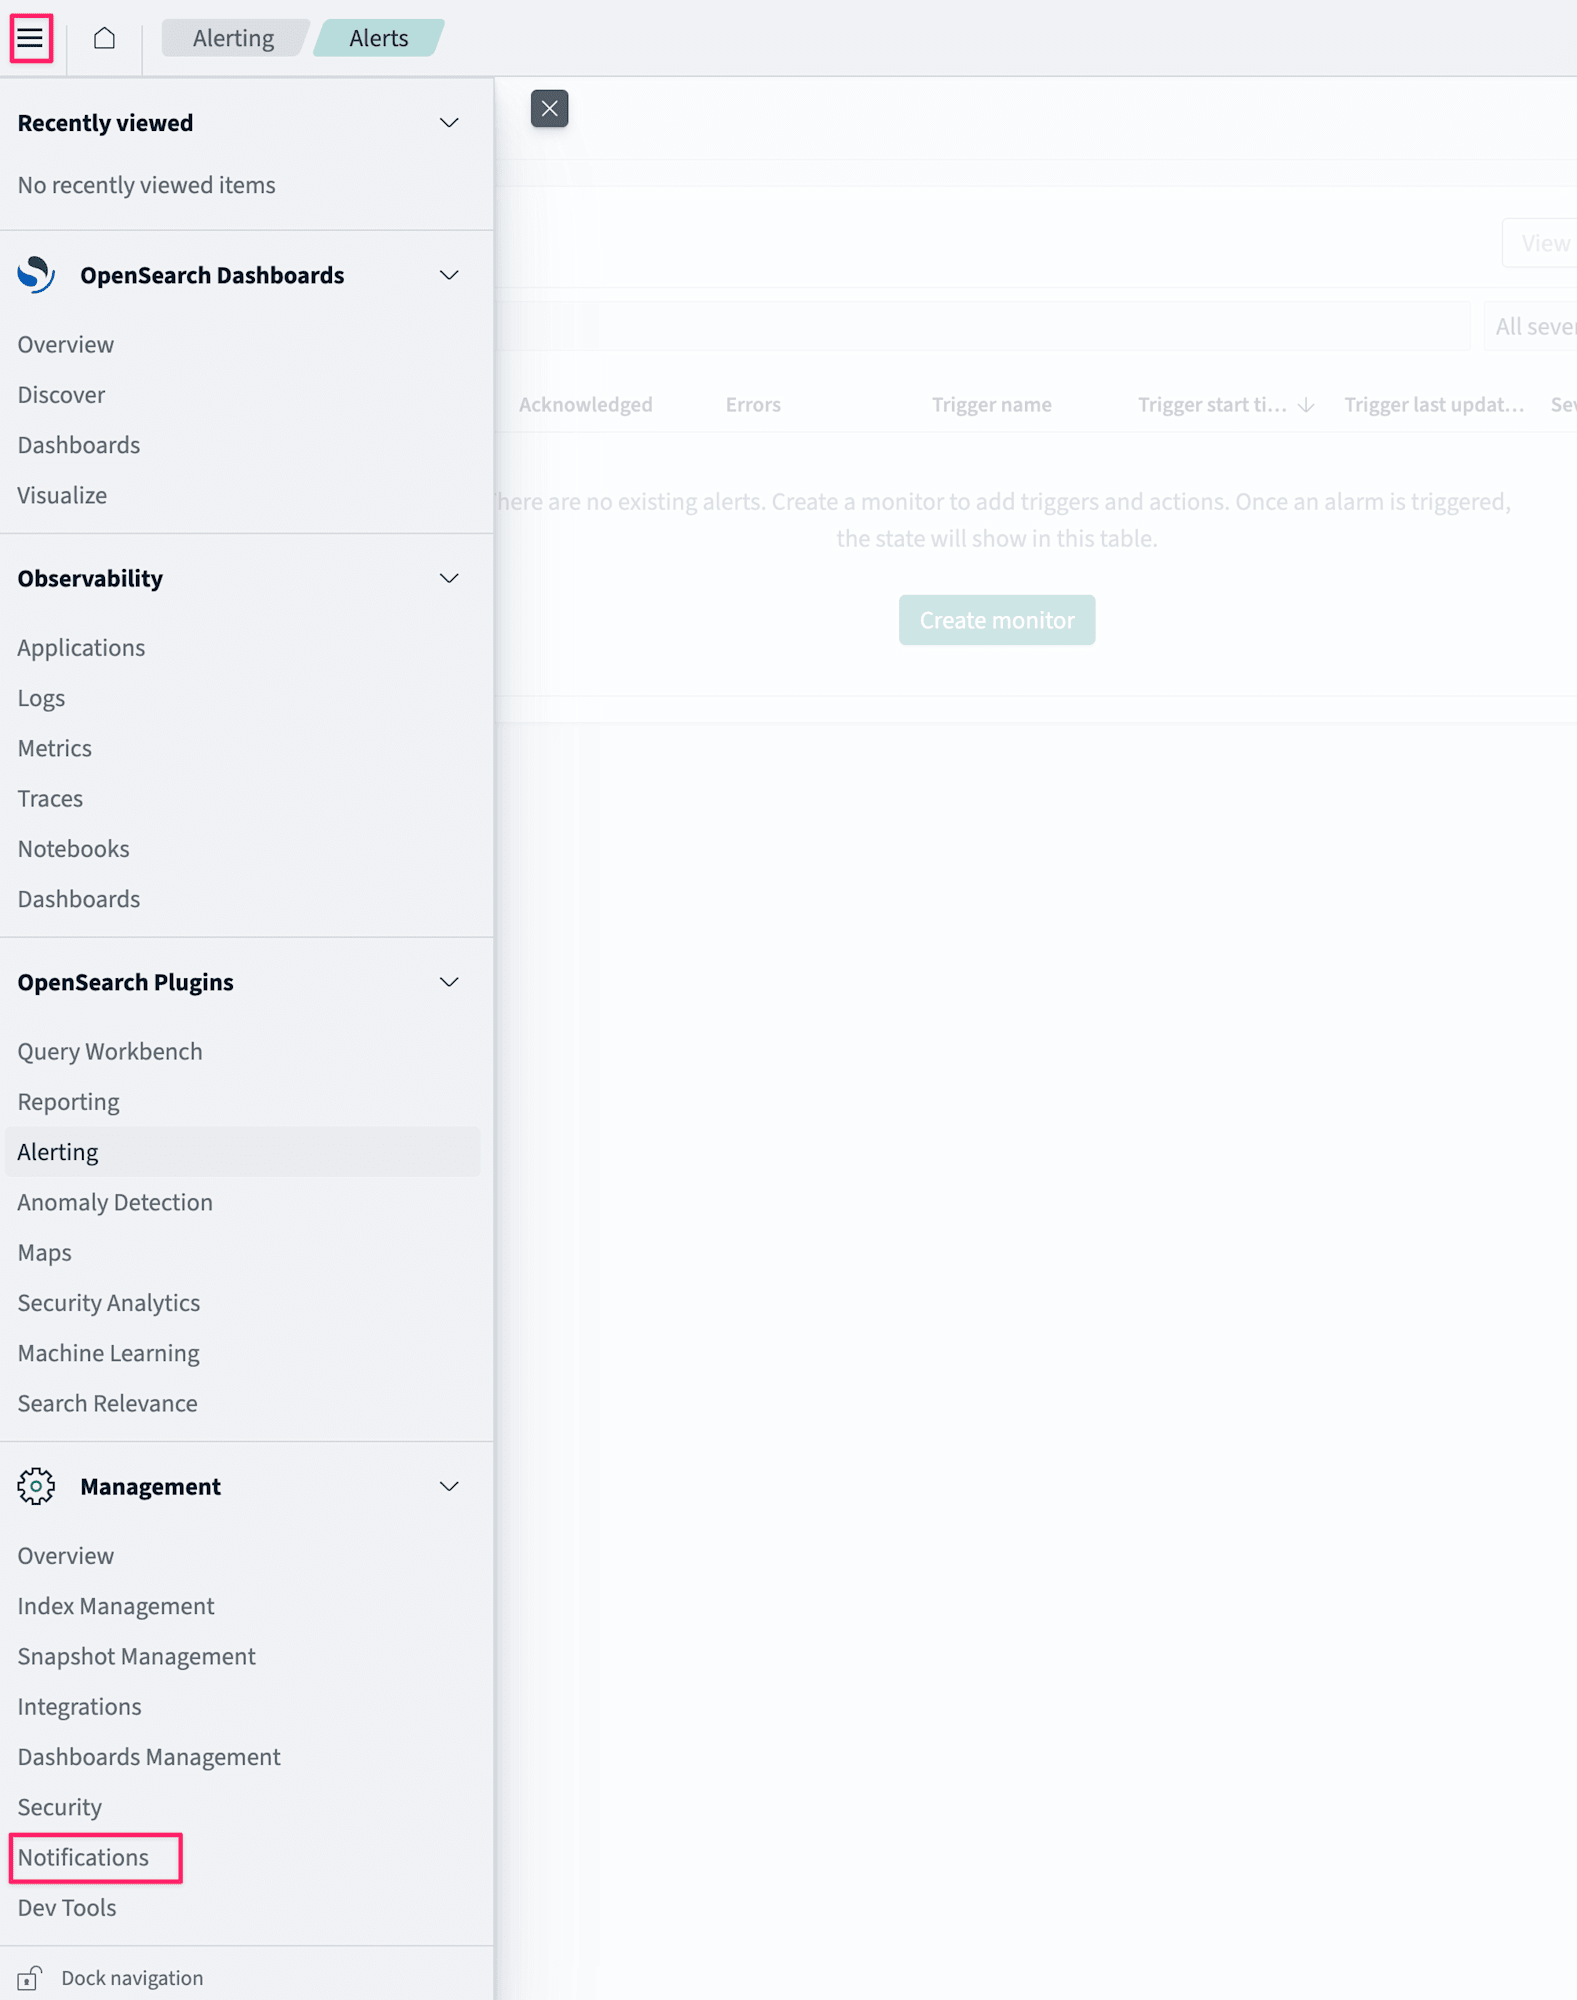Image resolution: width=1577 pixels, height=2000 pixels.
Task: Open the All severity levels dropdown
Action: 1531,326
